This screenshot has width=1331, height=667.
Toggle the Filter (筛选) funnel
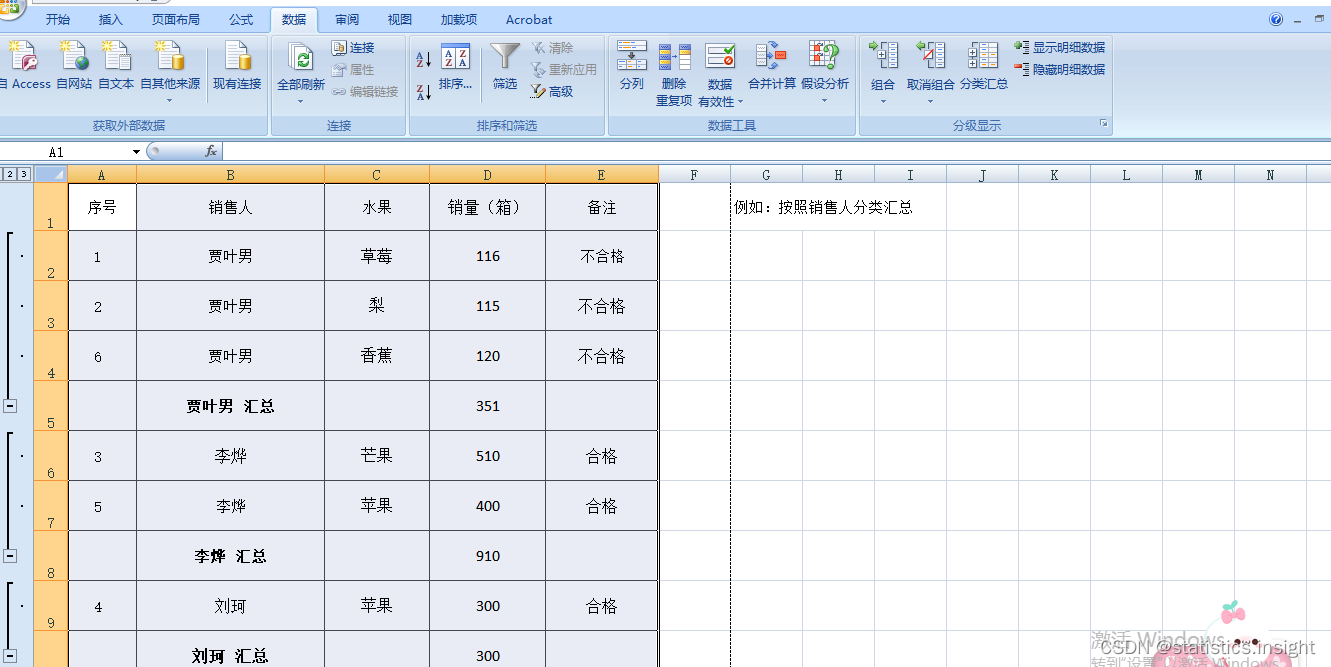tap(505, 67)
